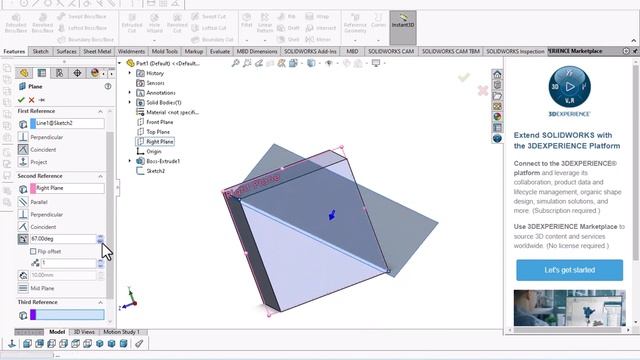Open the FeatureManager design tree tab

coord(24,73)
